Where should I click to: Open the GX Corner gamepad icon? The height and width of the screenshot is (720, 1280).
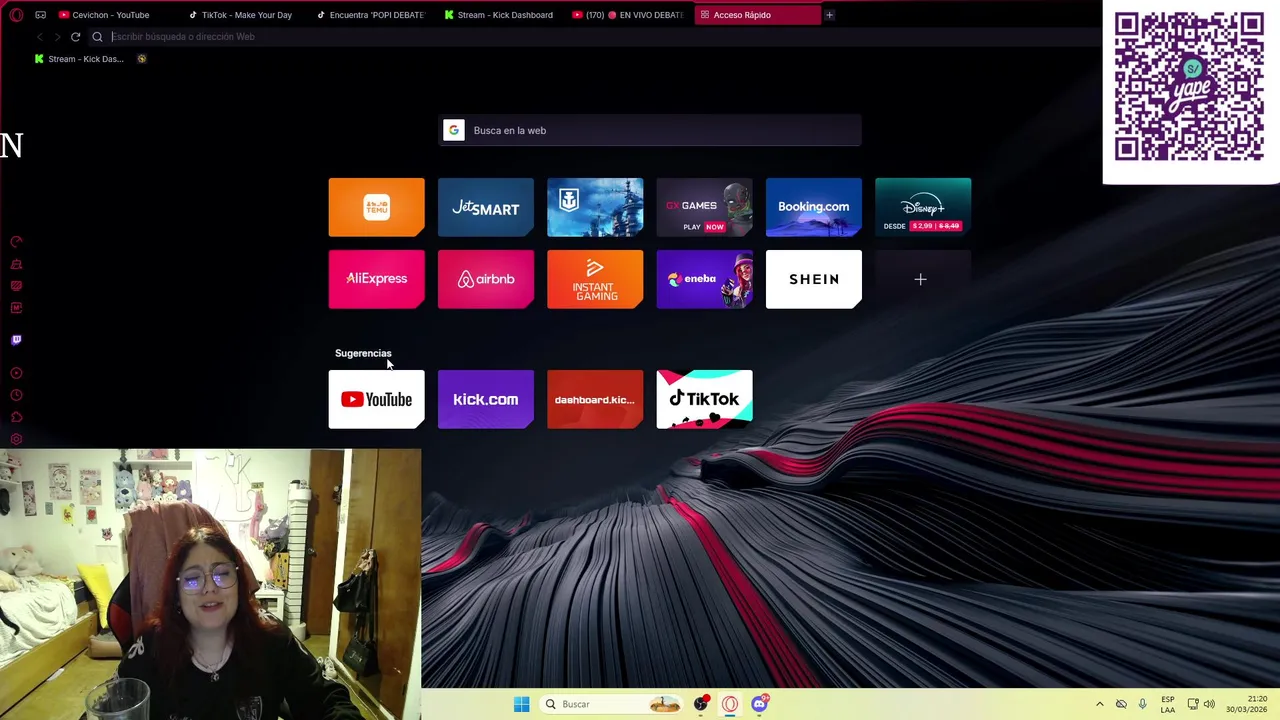coord(40,15)
